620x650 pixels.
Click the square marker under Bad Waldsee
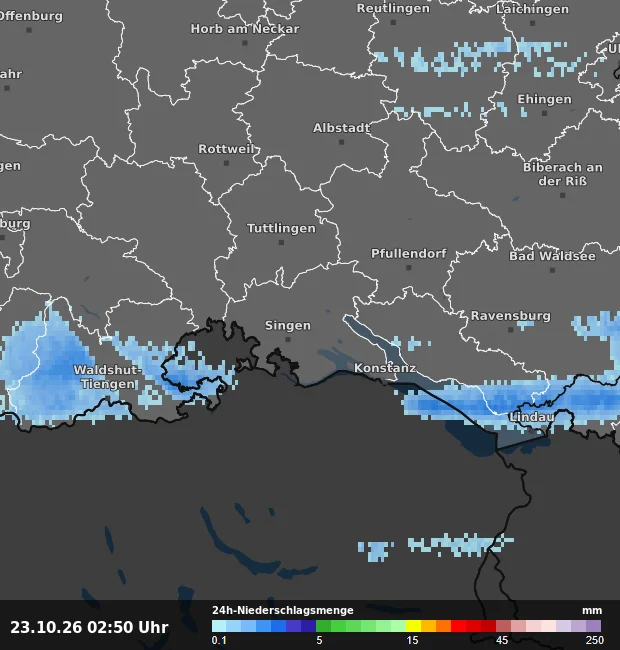point(552,270)
